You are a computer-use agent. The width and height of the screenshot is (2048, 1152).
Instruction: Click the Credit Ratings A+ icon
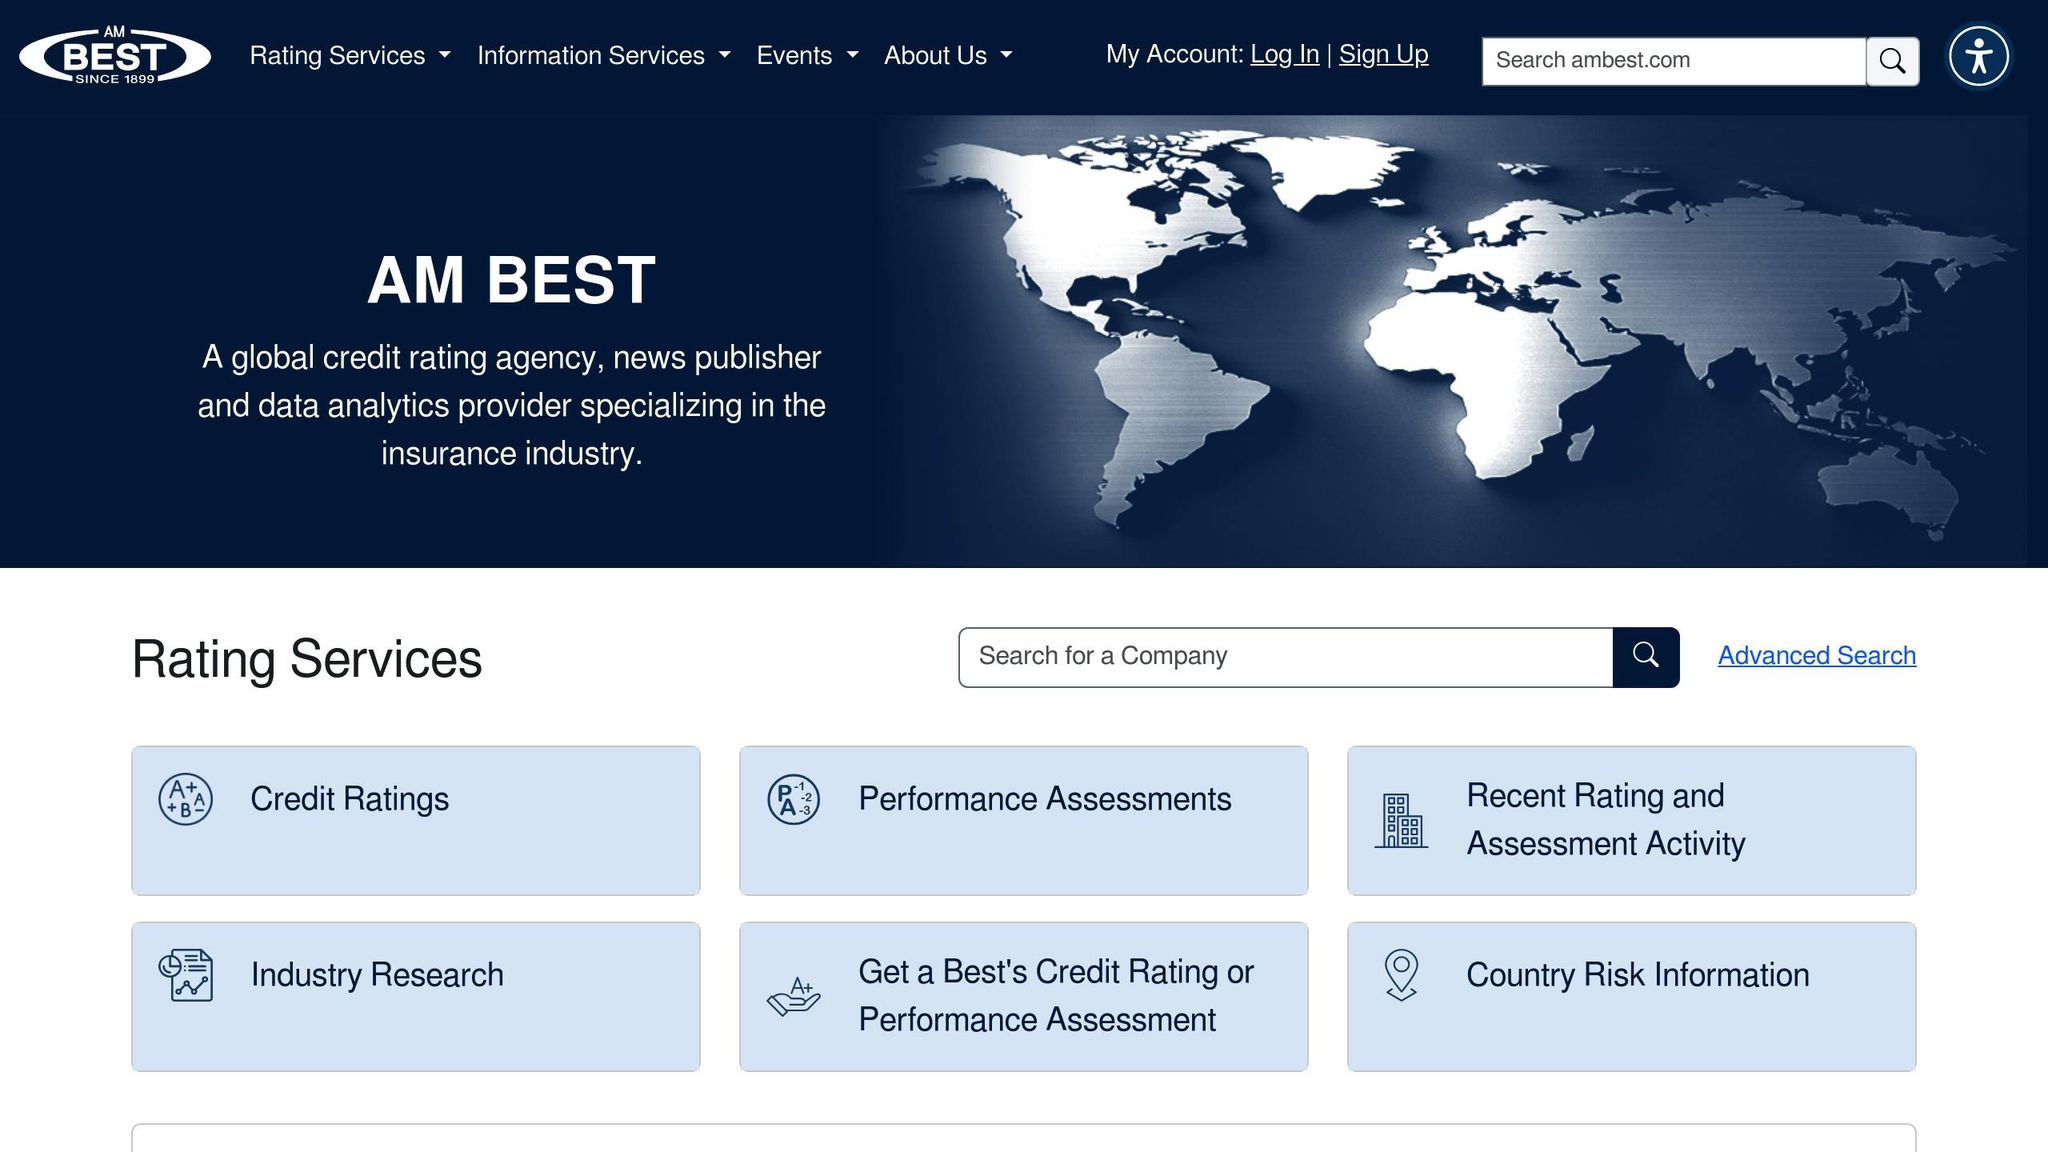tap(186, 799)
